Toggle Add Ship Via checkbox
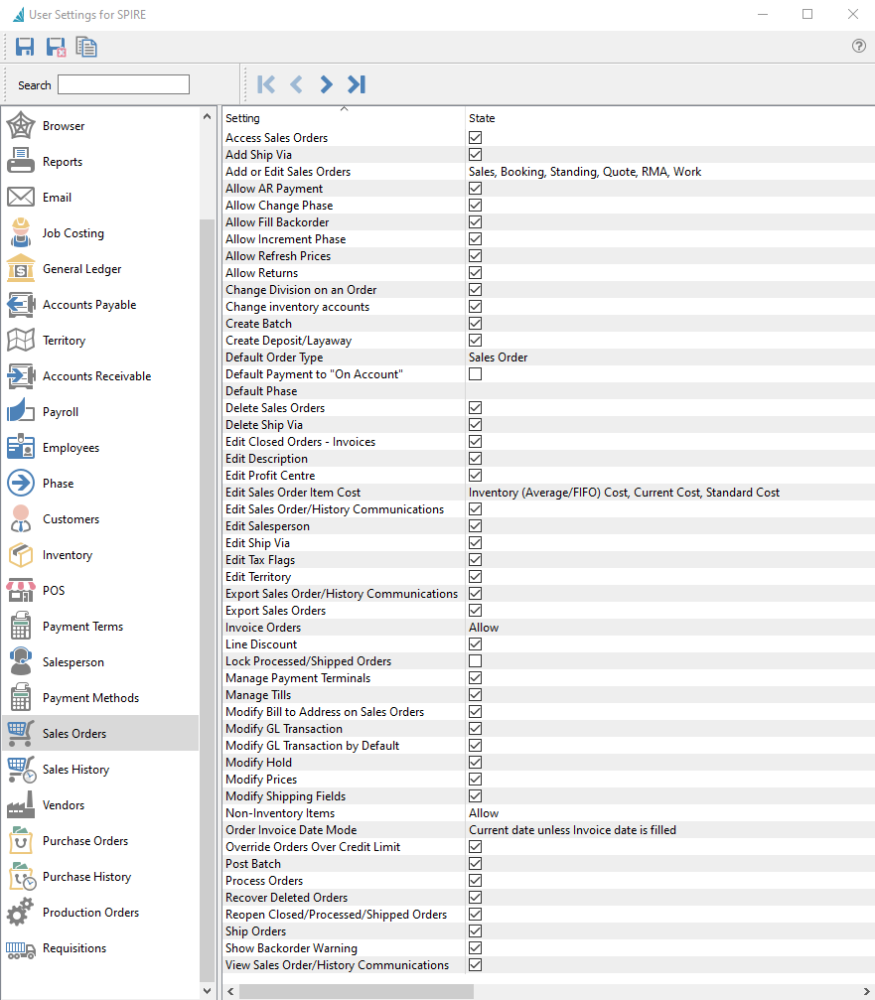 pos(475,154)
